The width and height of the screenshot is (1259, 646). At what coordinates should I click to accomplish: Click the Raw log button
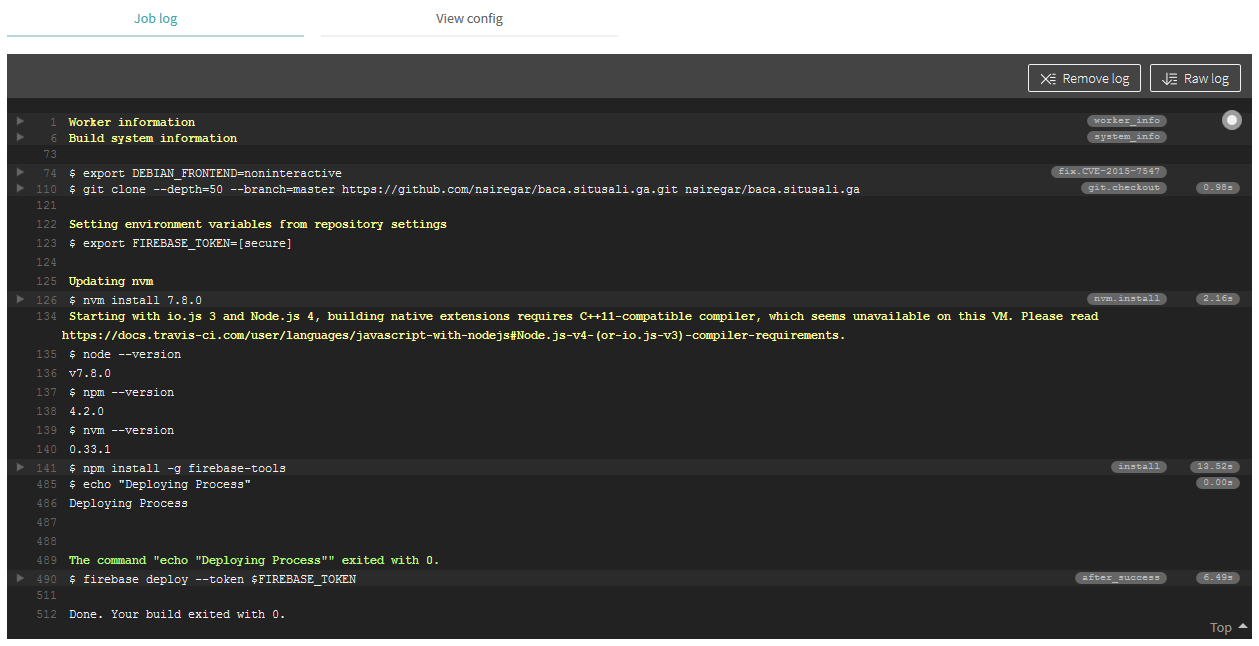1195,78
